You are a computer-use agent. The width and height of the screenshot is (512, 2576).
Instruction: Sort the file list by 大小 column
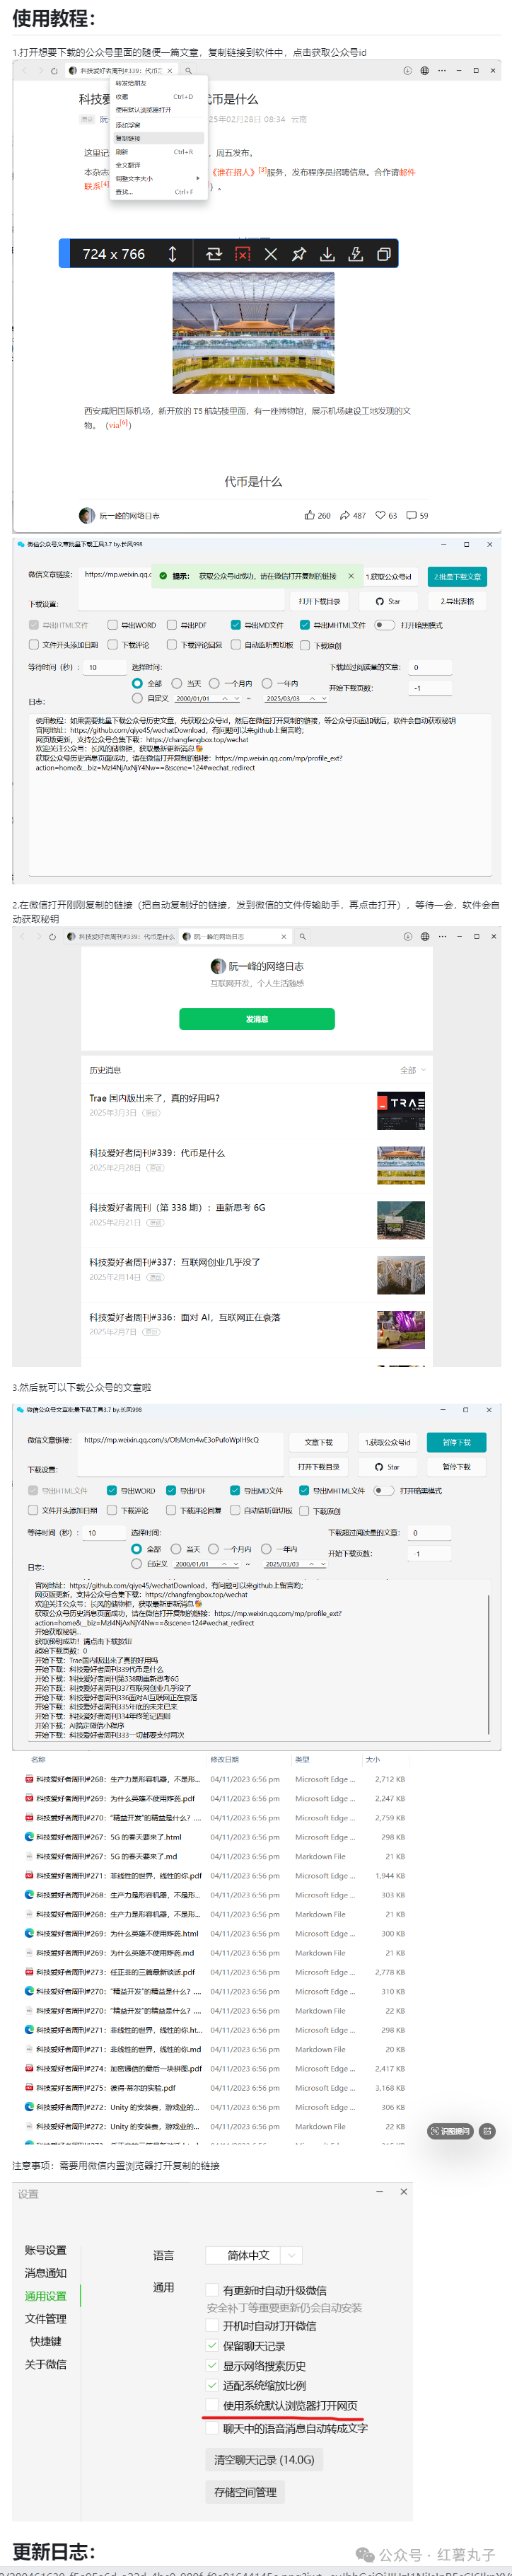point(373,1759)
